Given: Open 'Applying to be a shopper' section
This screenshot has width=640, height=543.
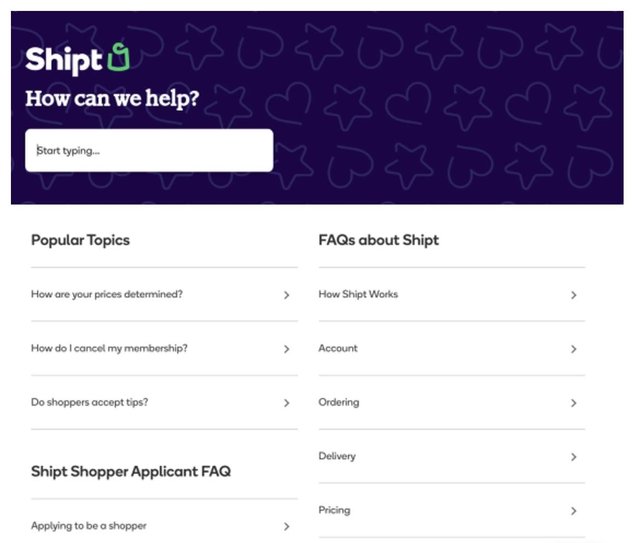Looking at the screenshot, I should pyautogui.click(x=90, y=526).
